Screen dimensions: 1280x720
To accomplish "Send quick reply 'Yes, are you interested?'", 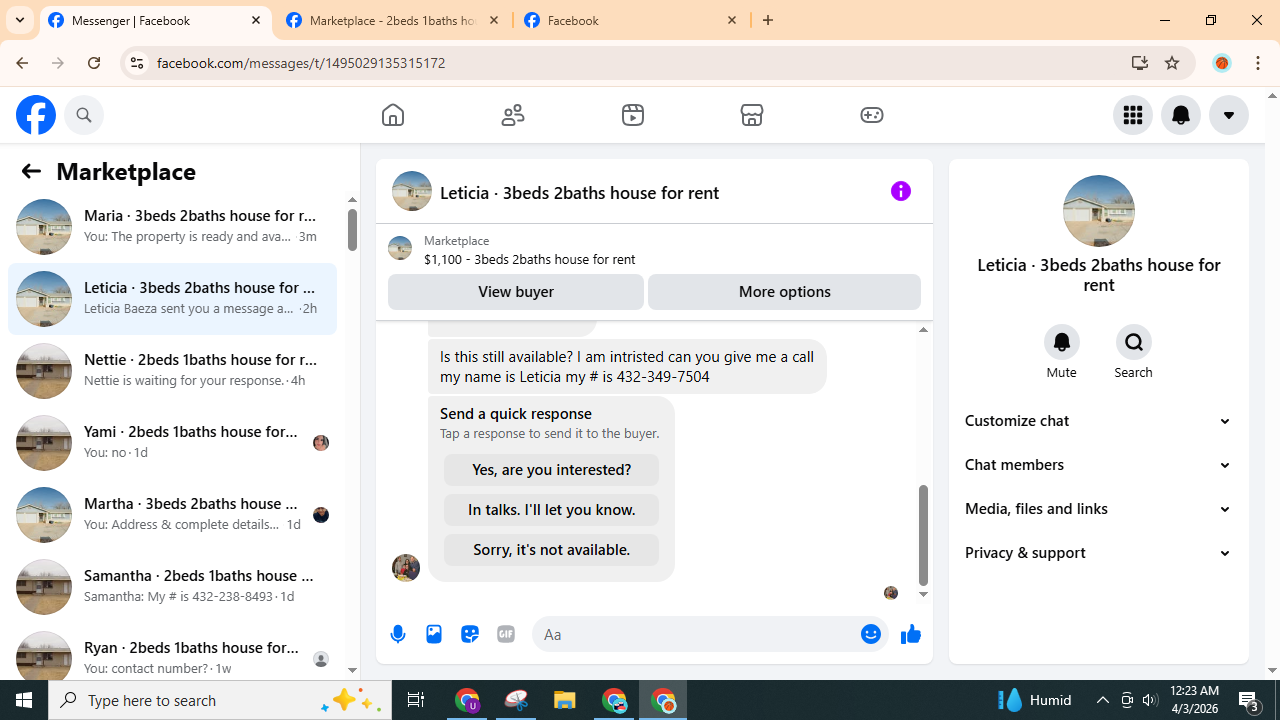I will coord(552,470).
